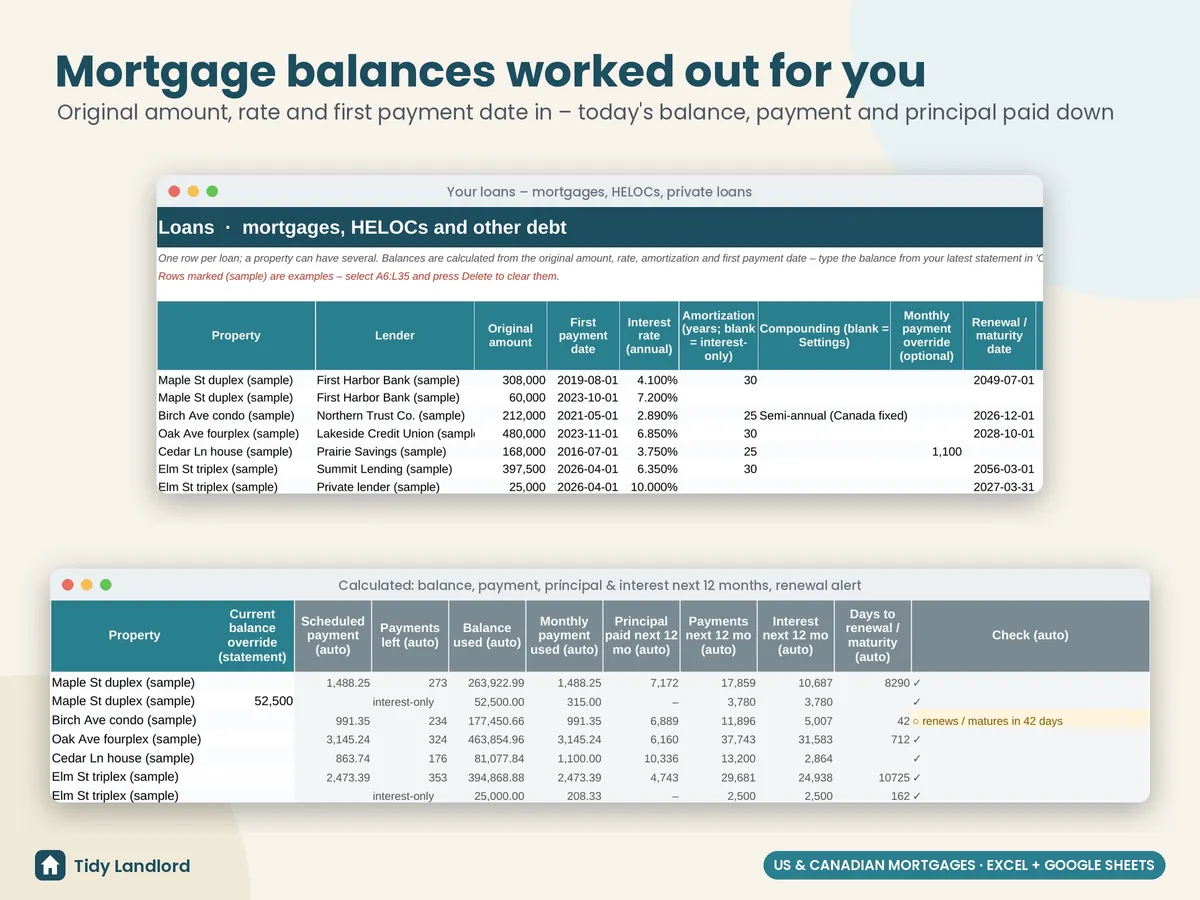Select the 463,854.96 balance used cell
1200x900 pixels.
487,739
